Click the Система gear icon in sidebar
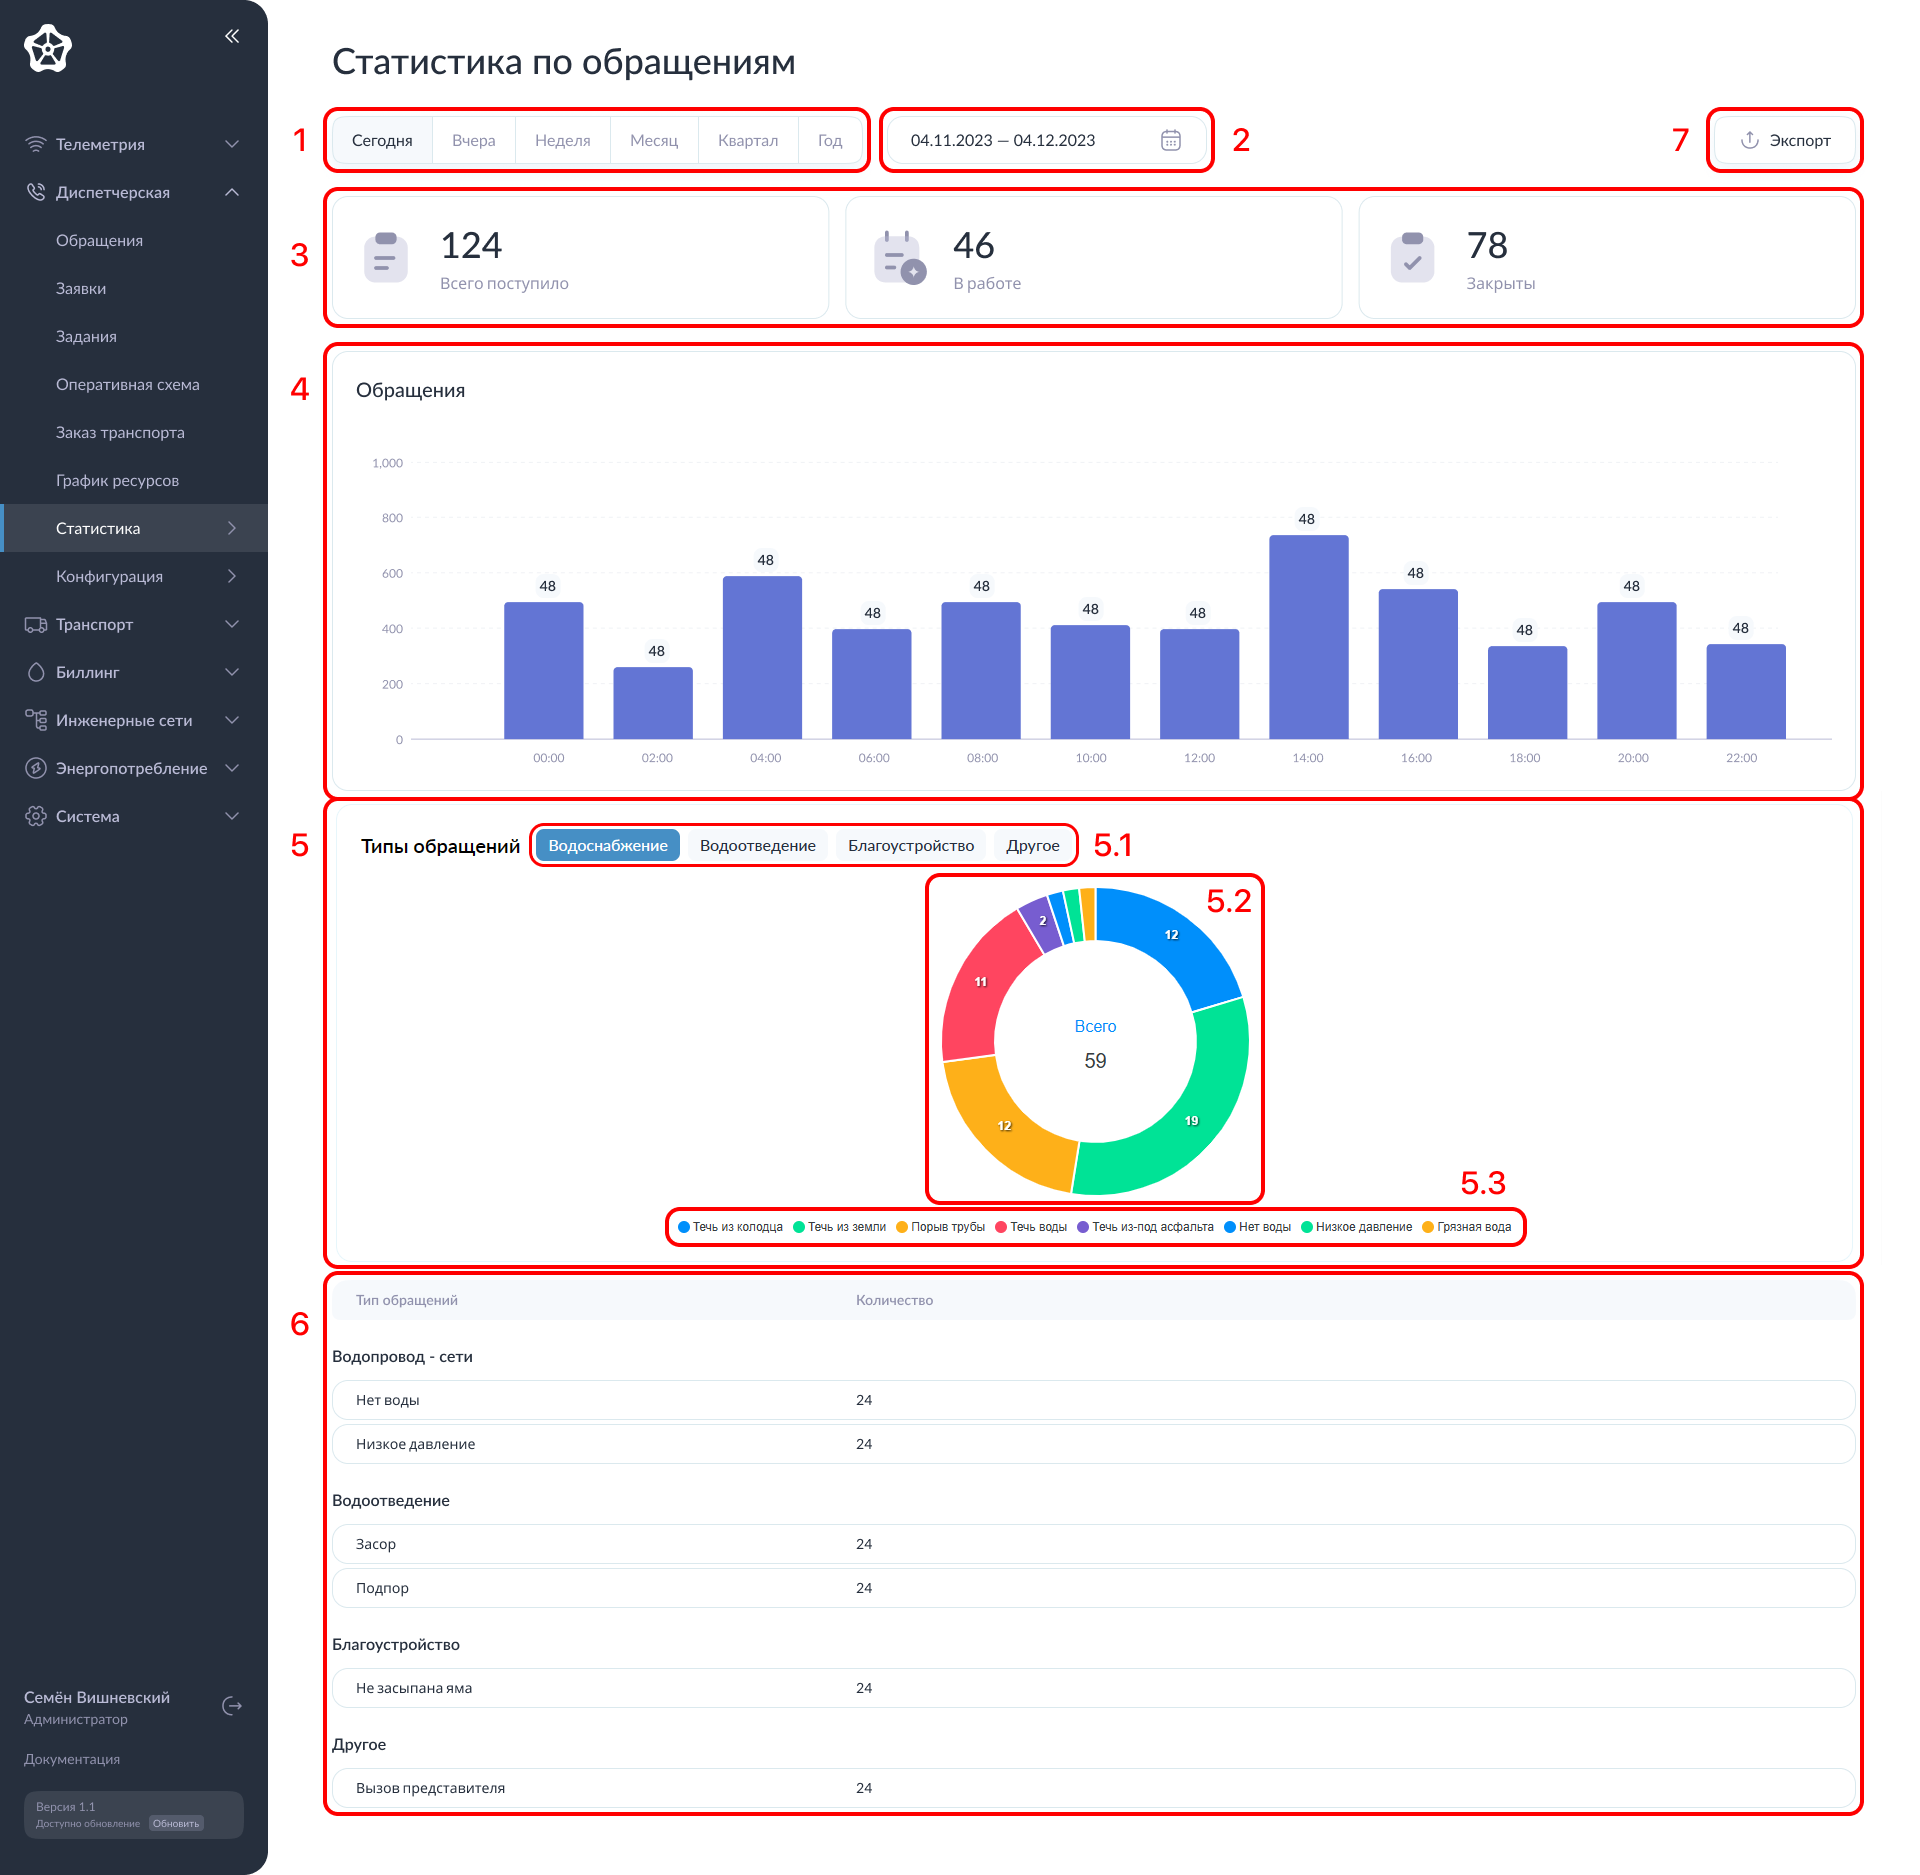The height and width of the screenshot is (1875, 1920). (36, 816)
